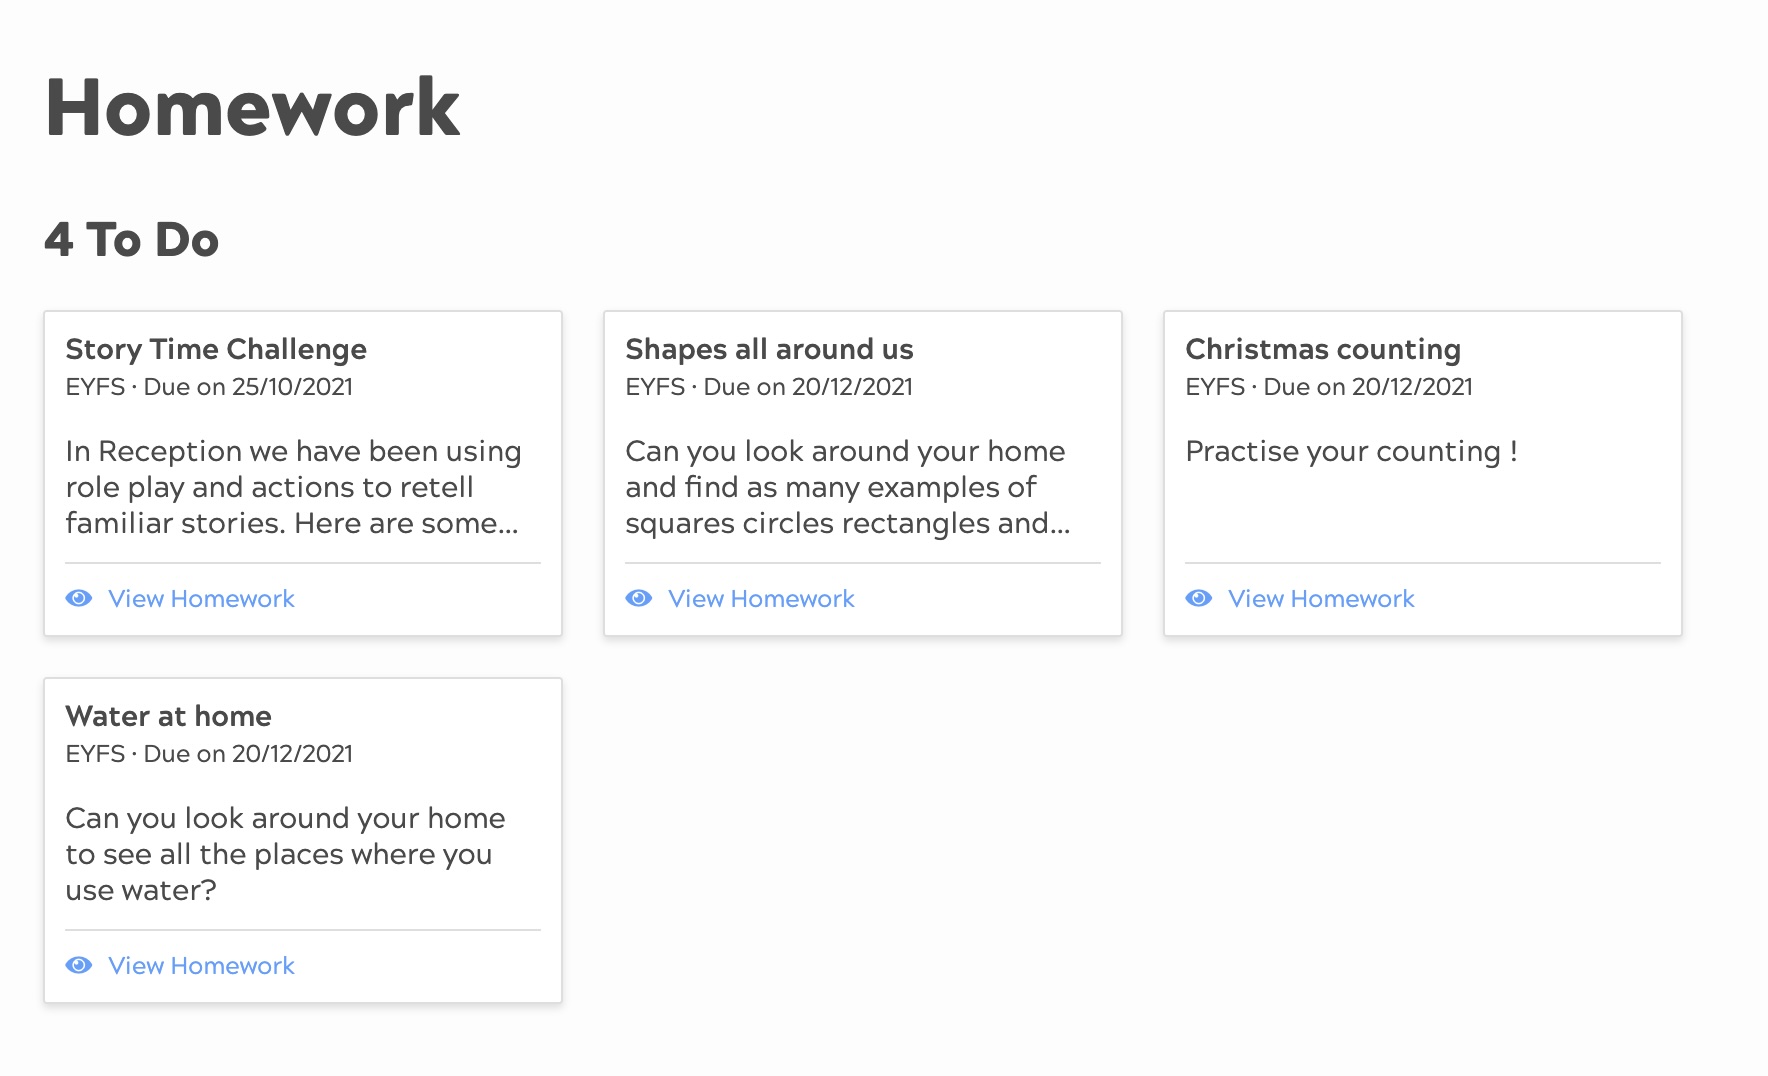This screenshot has width=1768, height=1076.
Task: Click eye icon on Story Time Challenge card
Action: pyautogui.click(x=79, y=598)
